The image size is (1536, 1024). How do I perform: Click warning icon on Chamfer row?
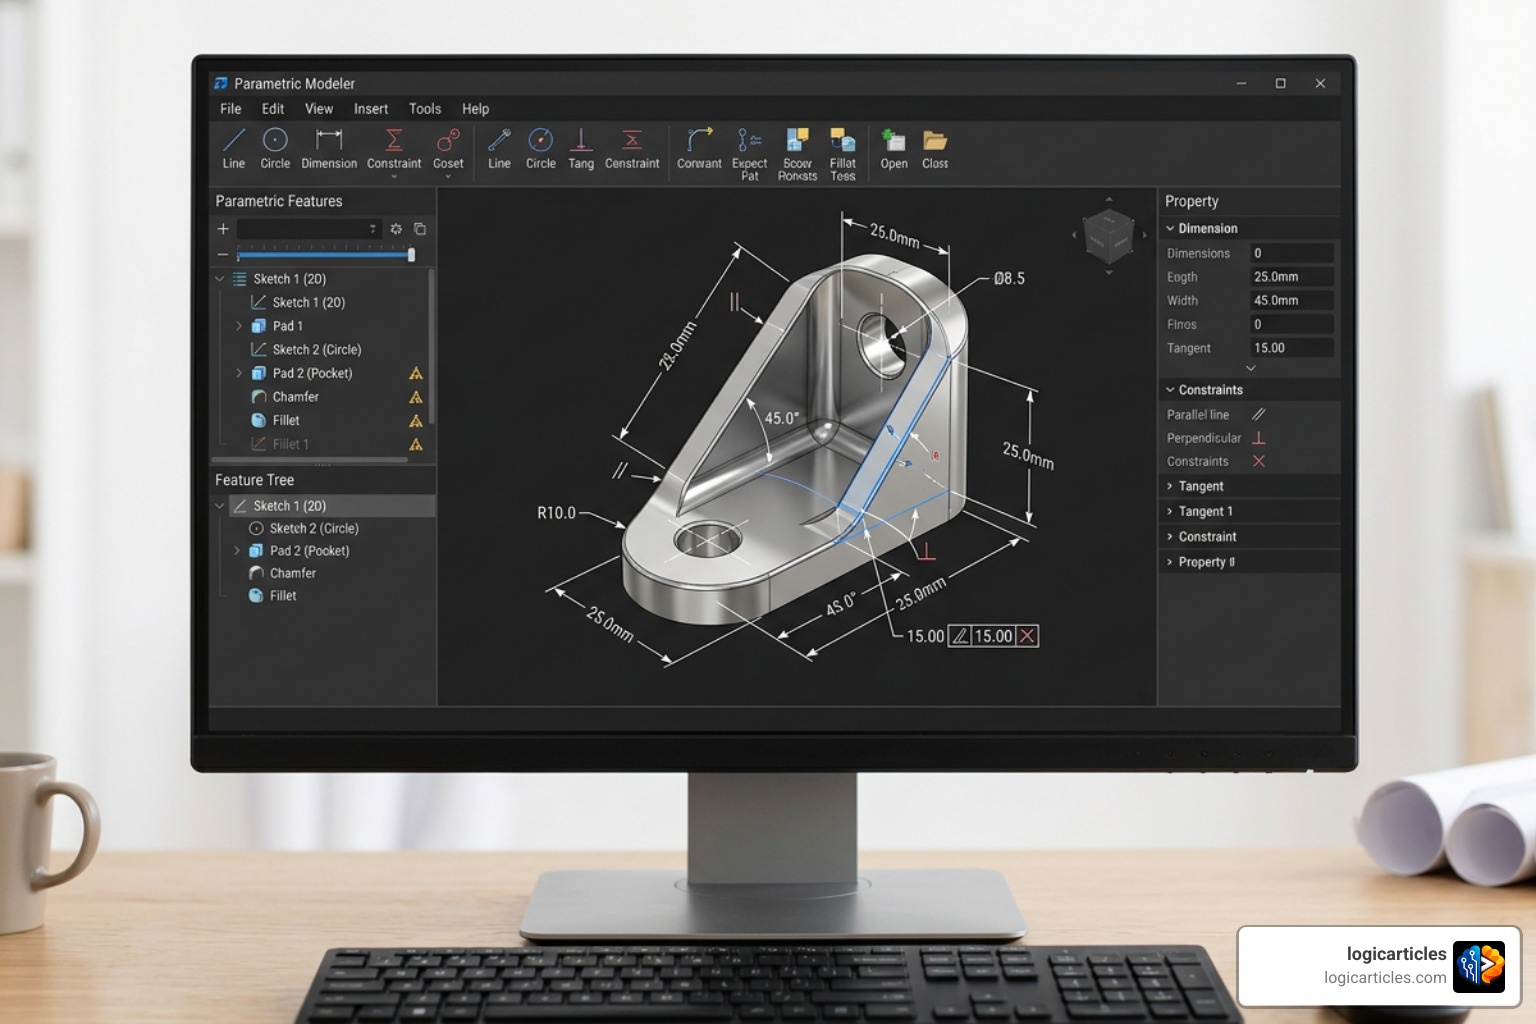click(416, 397)
